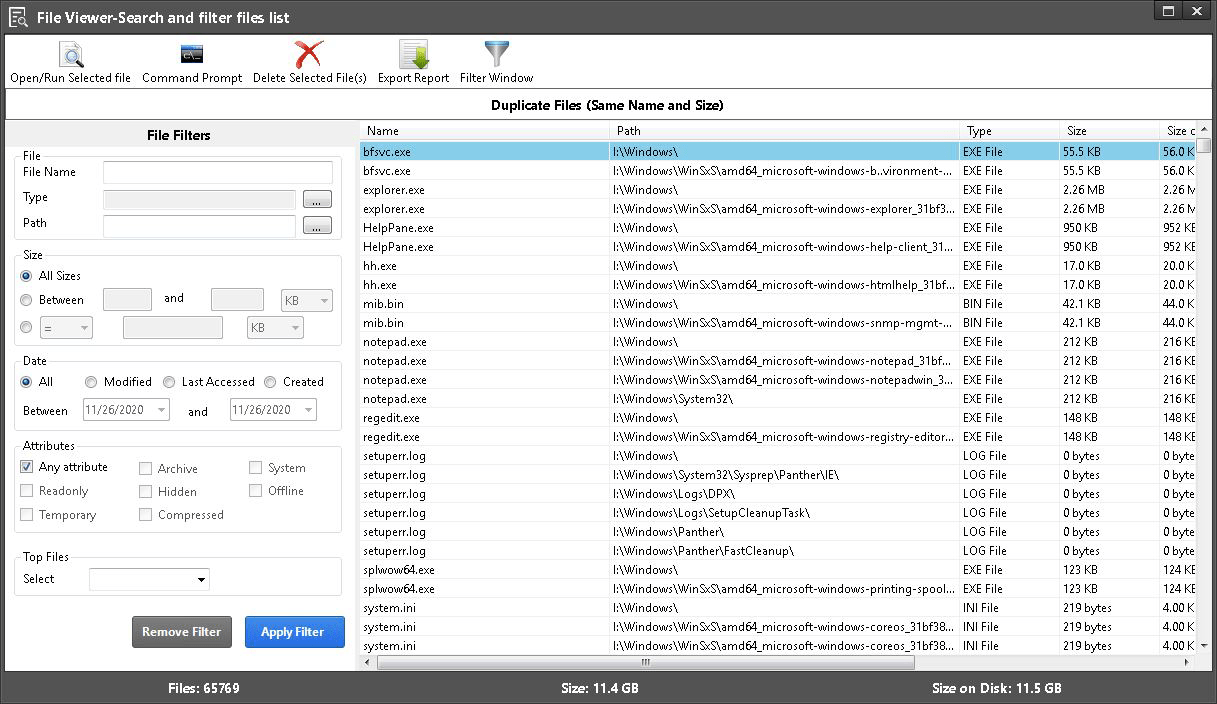
Task: Open the equals comparison operator dropdown
Action: pyautogui.click(x=66, y=327)
